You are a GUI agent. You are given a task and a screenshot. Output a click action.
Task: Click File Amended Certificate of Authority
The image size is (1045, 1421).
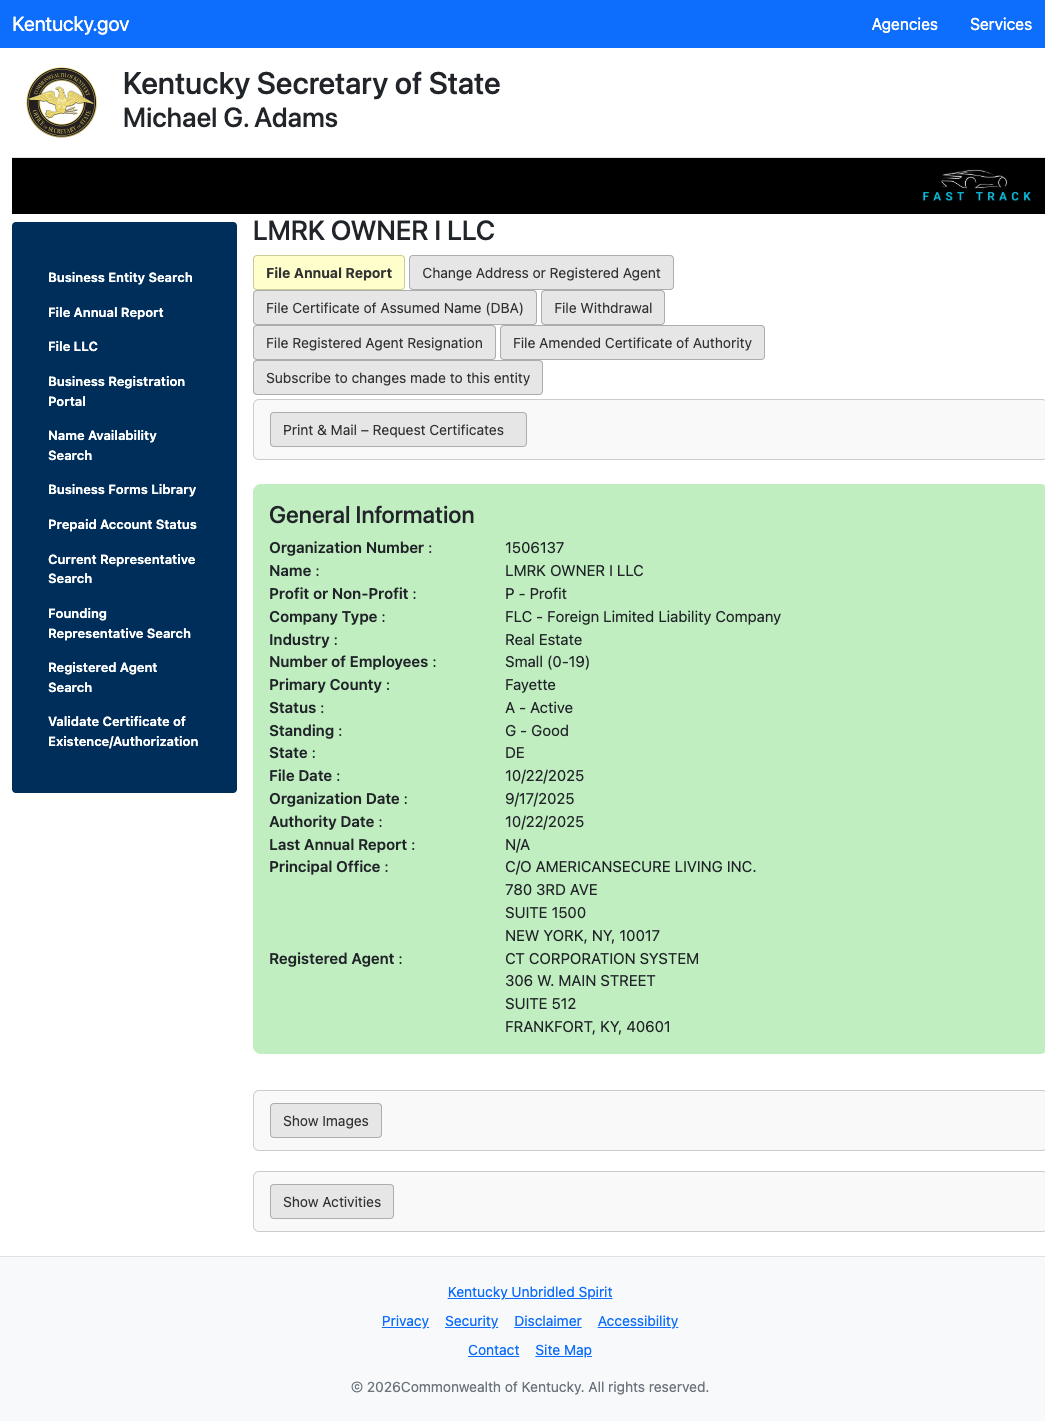pos(632,343)
